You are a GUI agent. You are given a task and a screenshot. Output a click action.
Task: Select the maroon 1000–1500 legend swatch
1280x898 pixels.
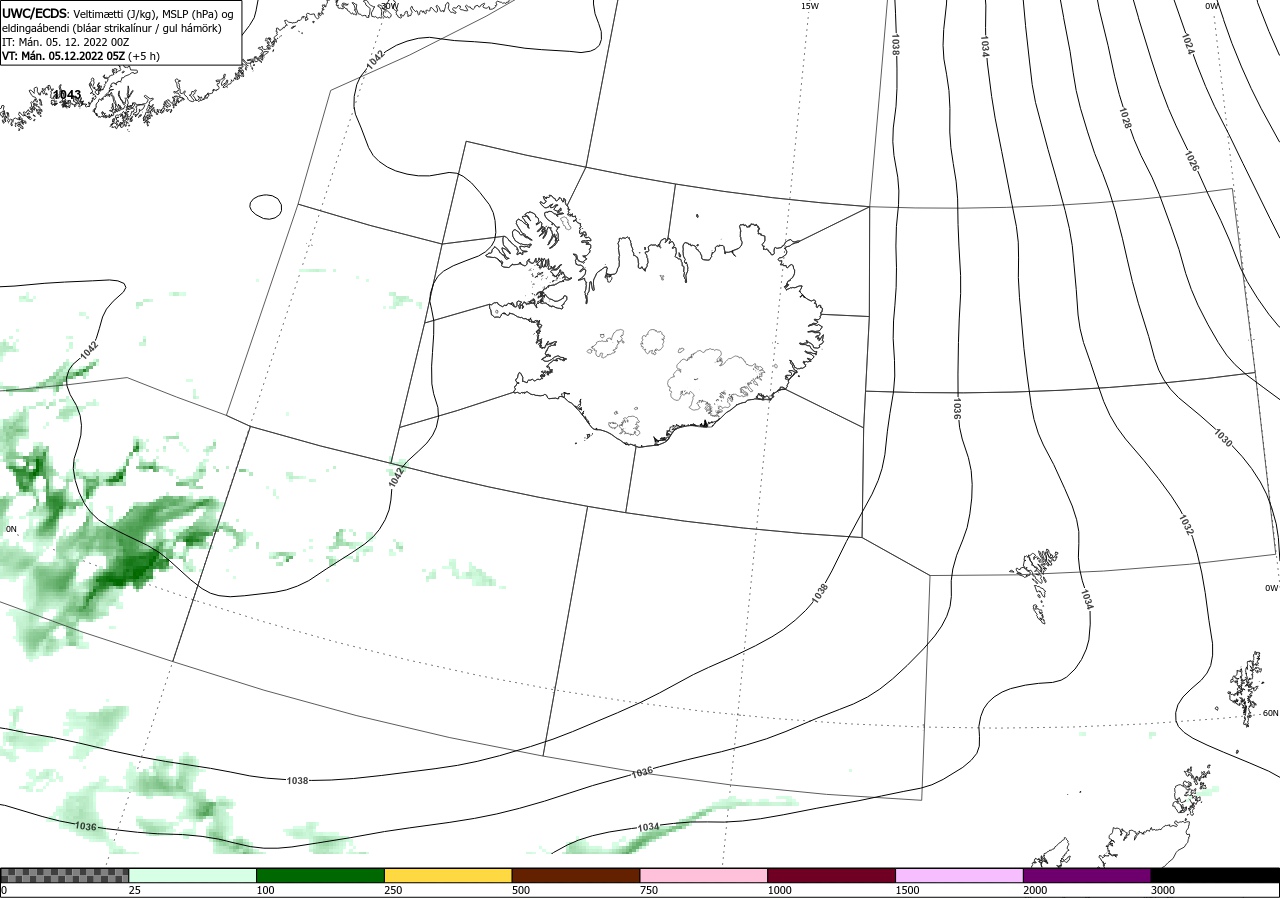tap(832, 875)
